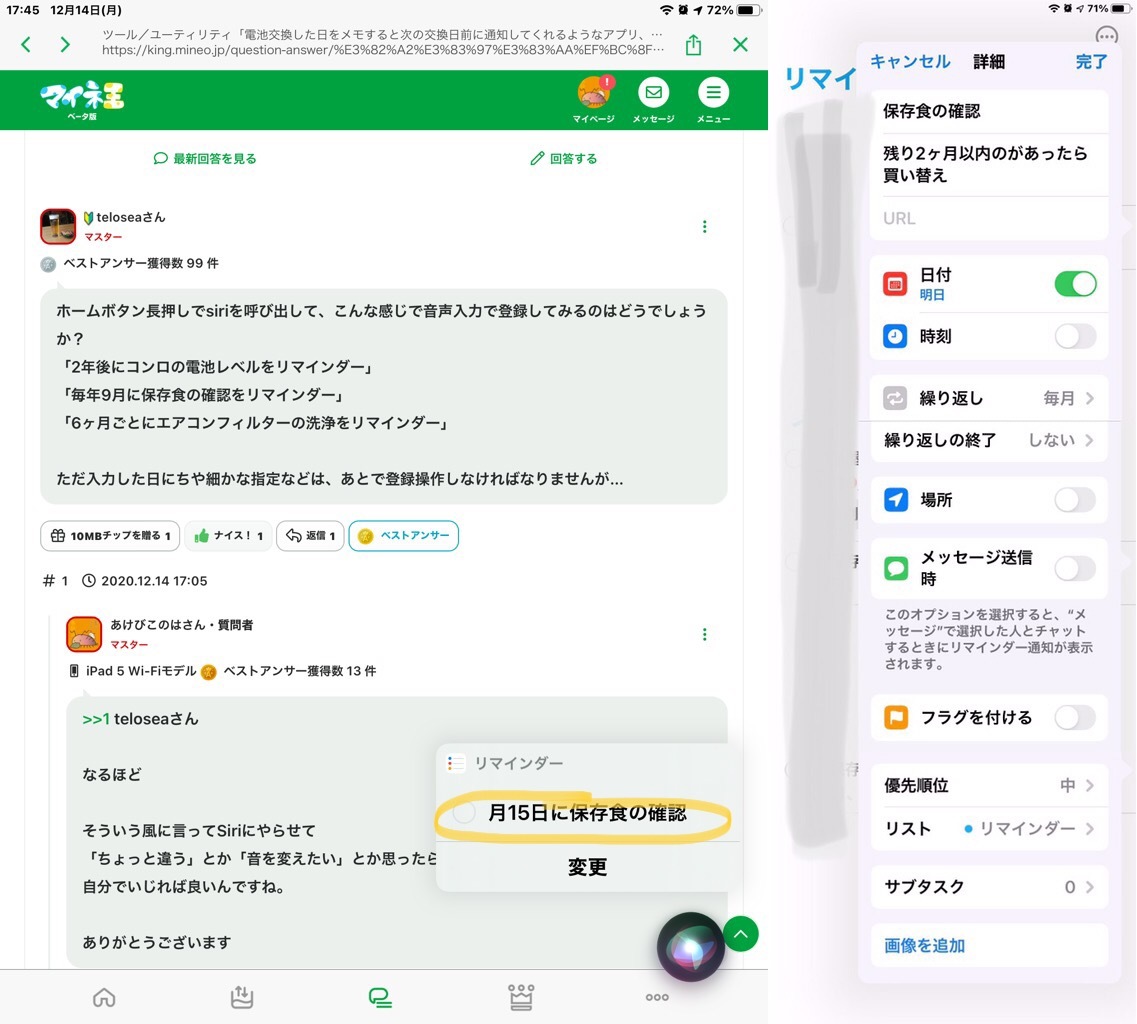The image size is (1137, 1024).
Task: Tap 画像を追加 link
Action: click(924, 946)
